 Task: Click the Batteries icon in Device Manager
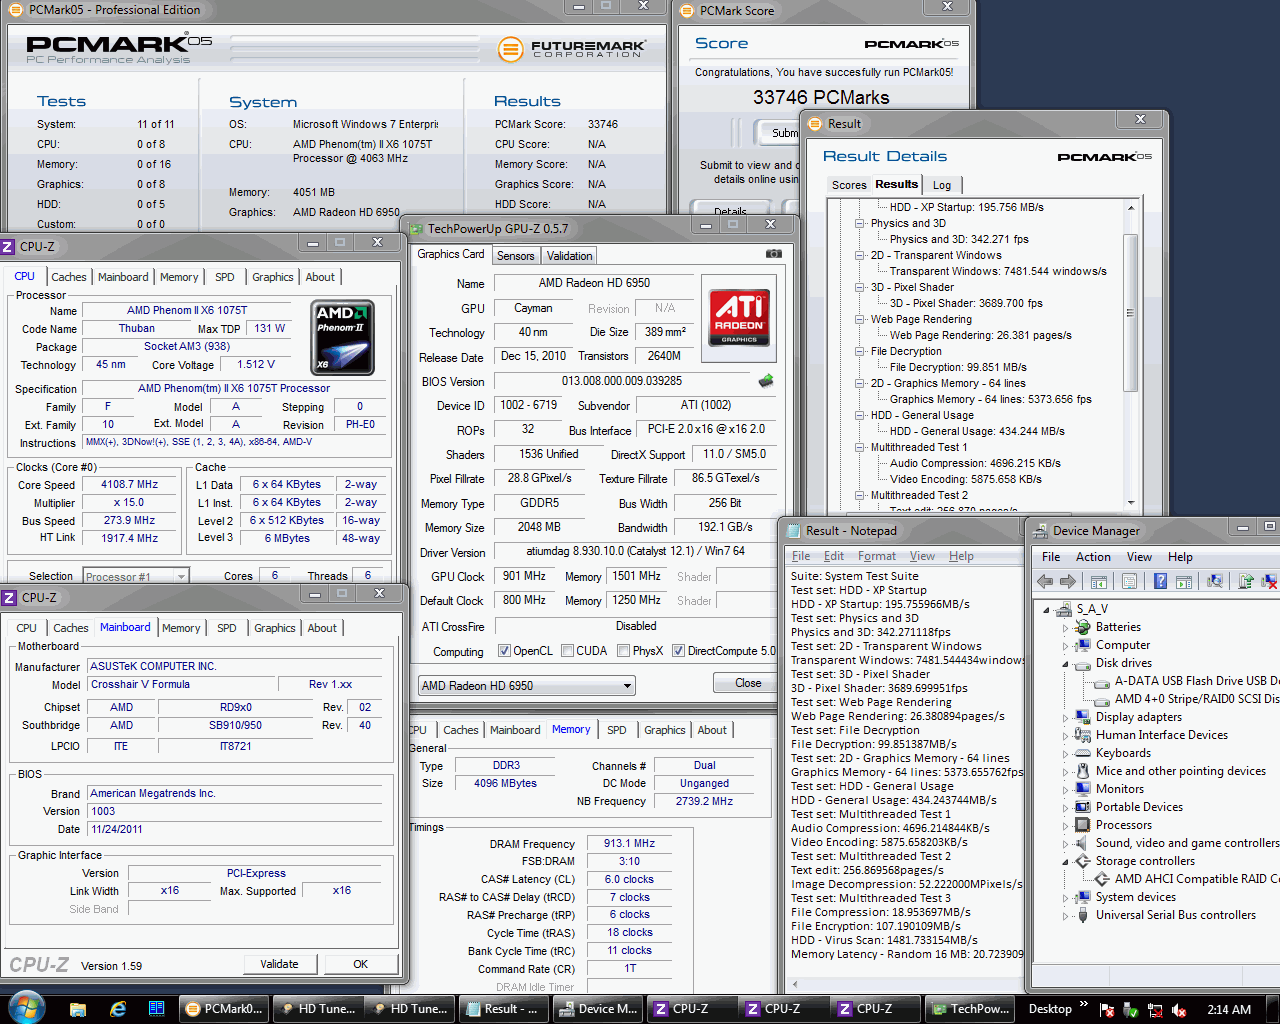point(1082,627)
